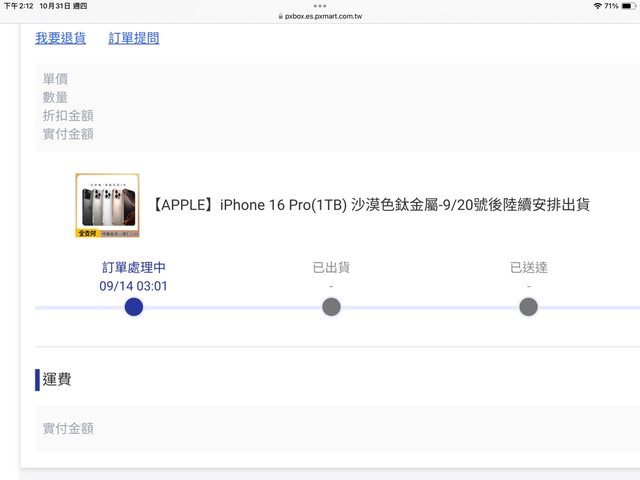Tap the battery status icon

[629, 6]
